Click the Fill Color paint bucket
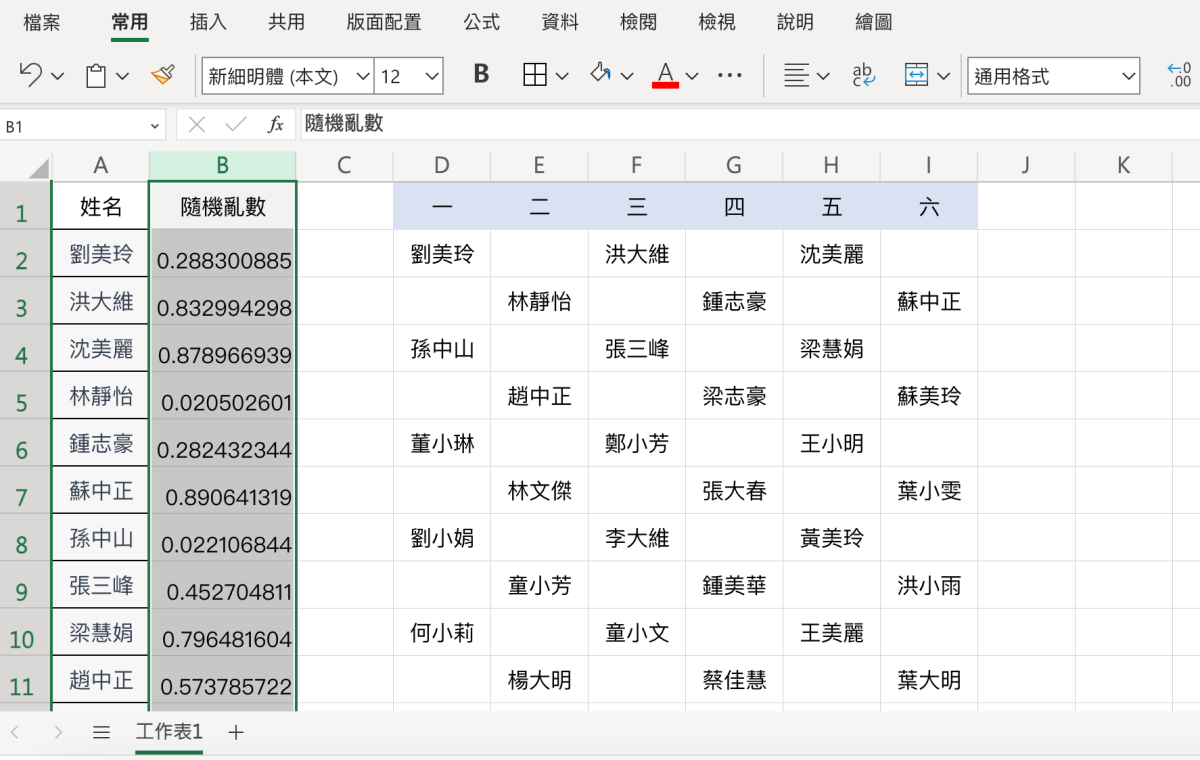 [x=601, y=75]
